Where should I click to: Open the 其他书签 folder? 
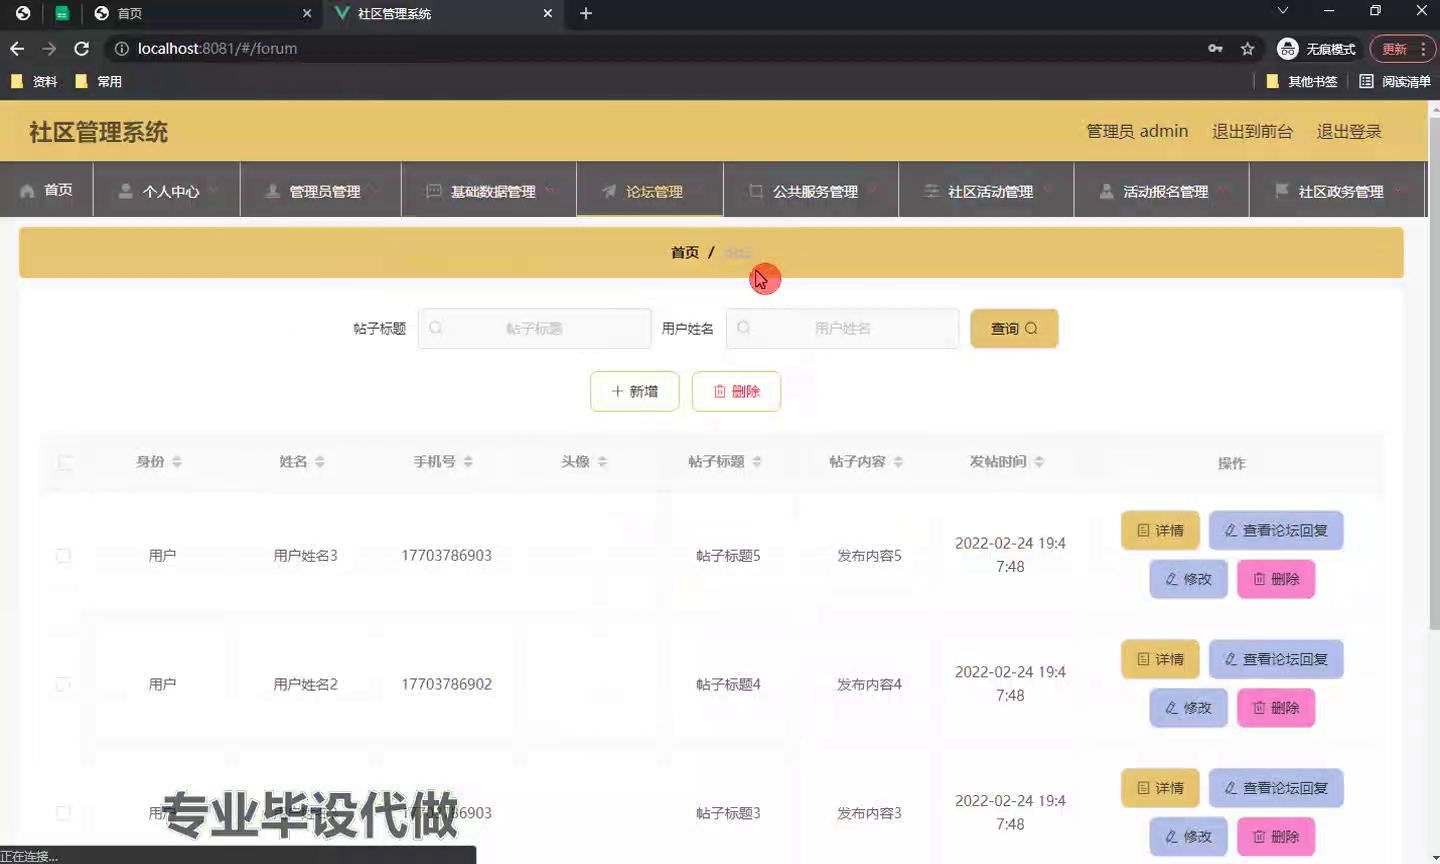click(x=1302, y=81)
